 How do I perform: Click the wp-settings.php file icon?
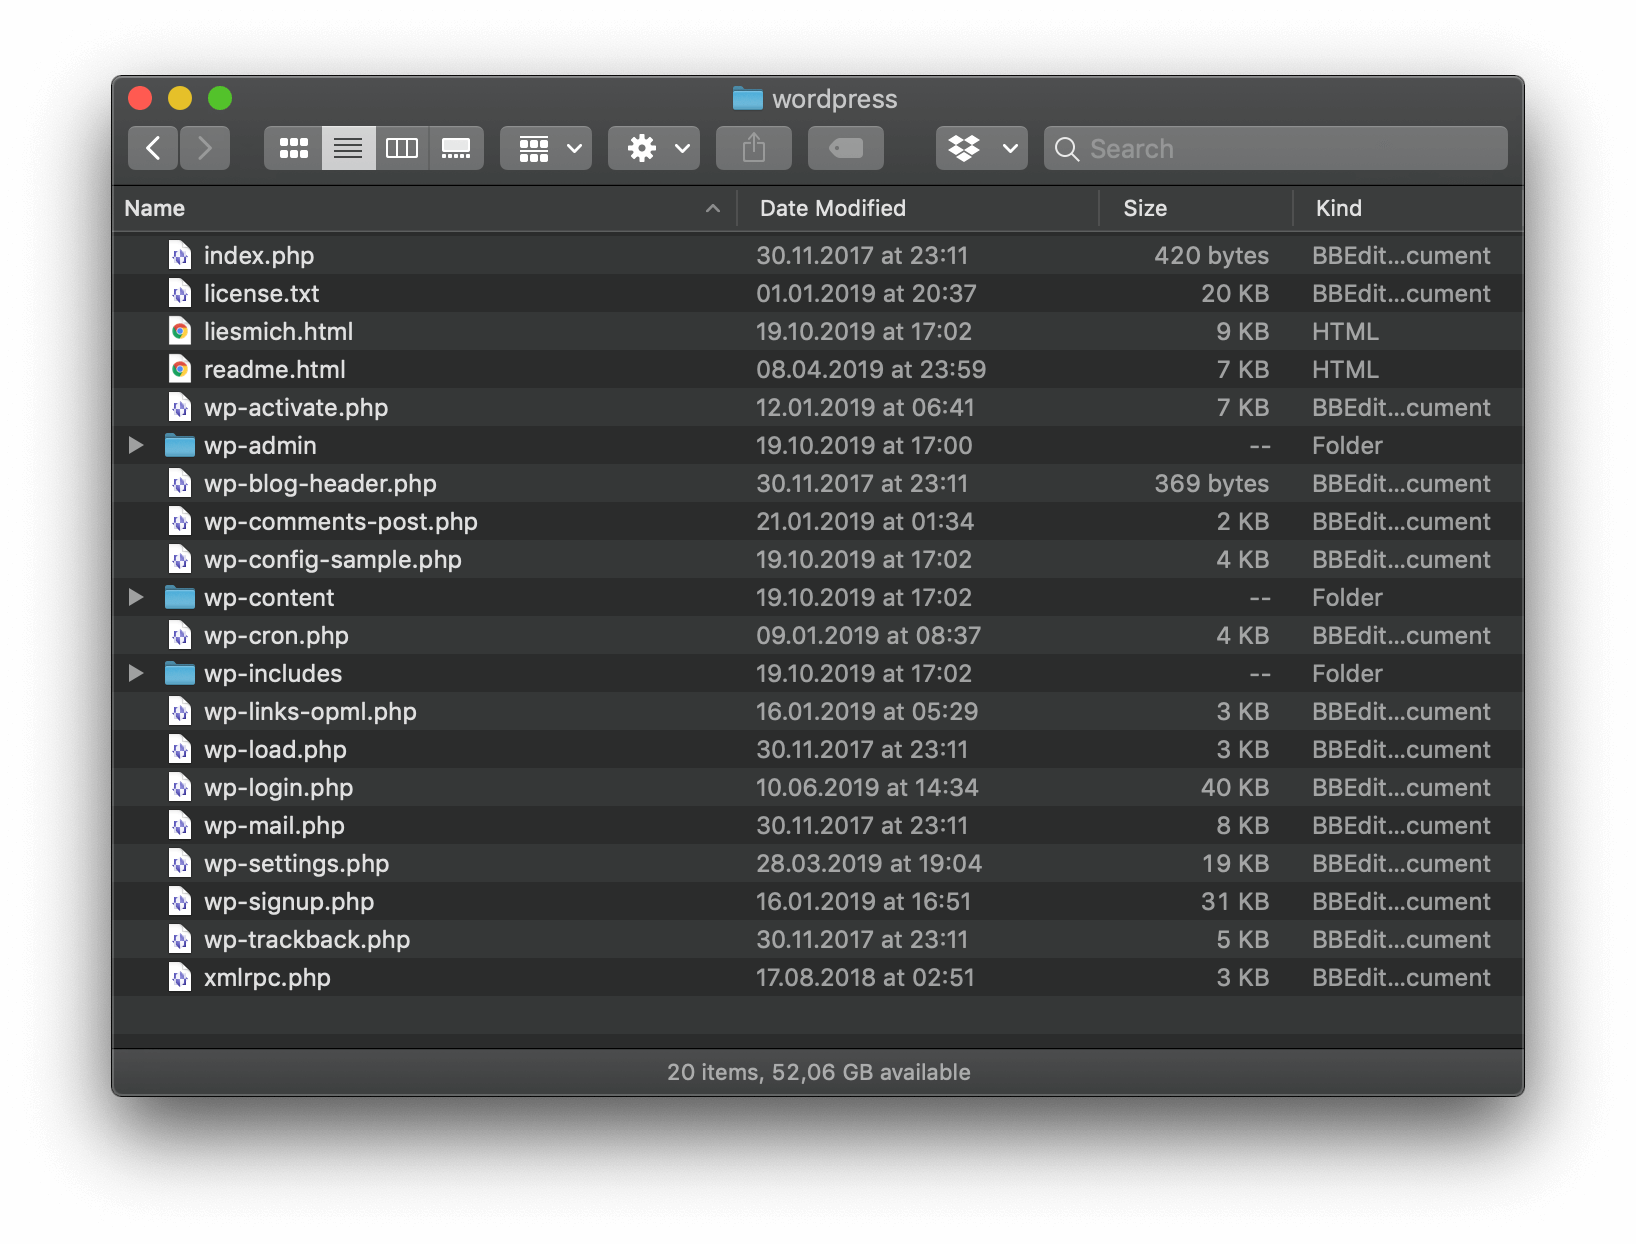click(180, 863)
